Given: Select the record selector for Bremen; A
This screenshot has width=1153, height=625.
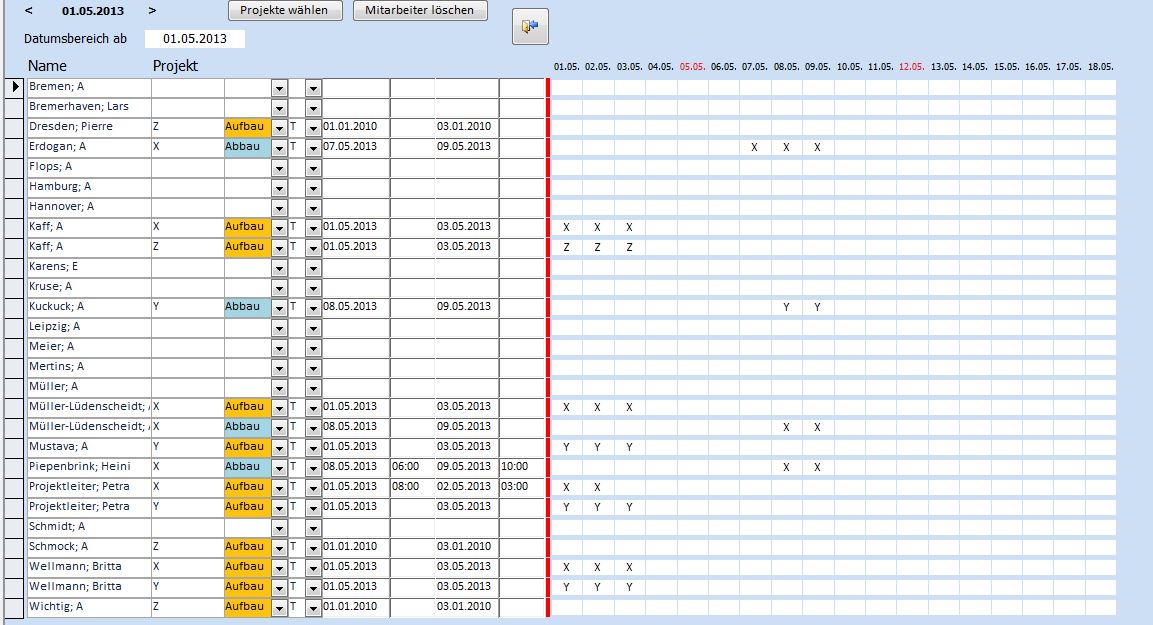Looking at the screenshot, I should pyautogui.click(x=15, y=87).
